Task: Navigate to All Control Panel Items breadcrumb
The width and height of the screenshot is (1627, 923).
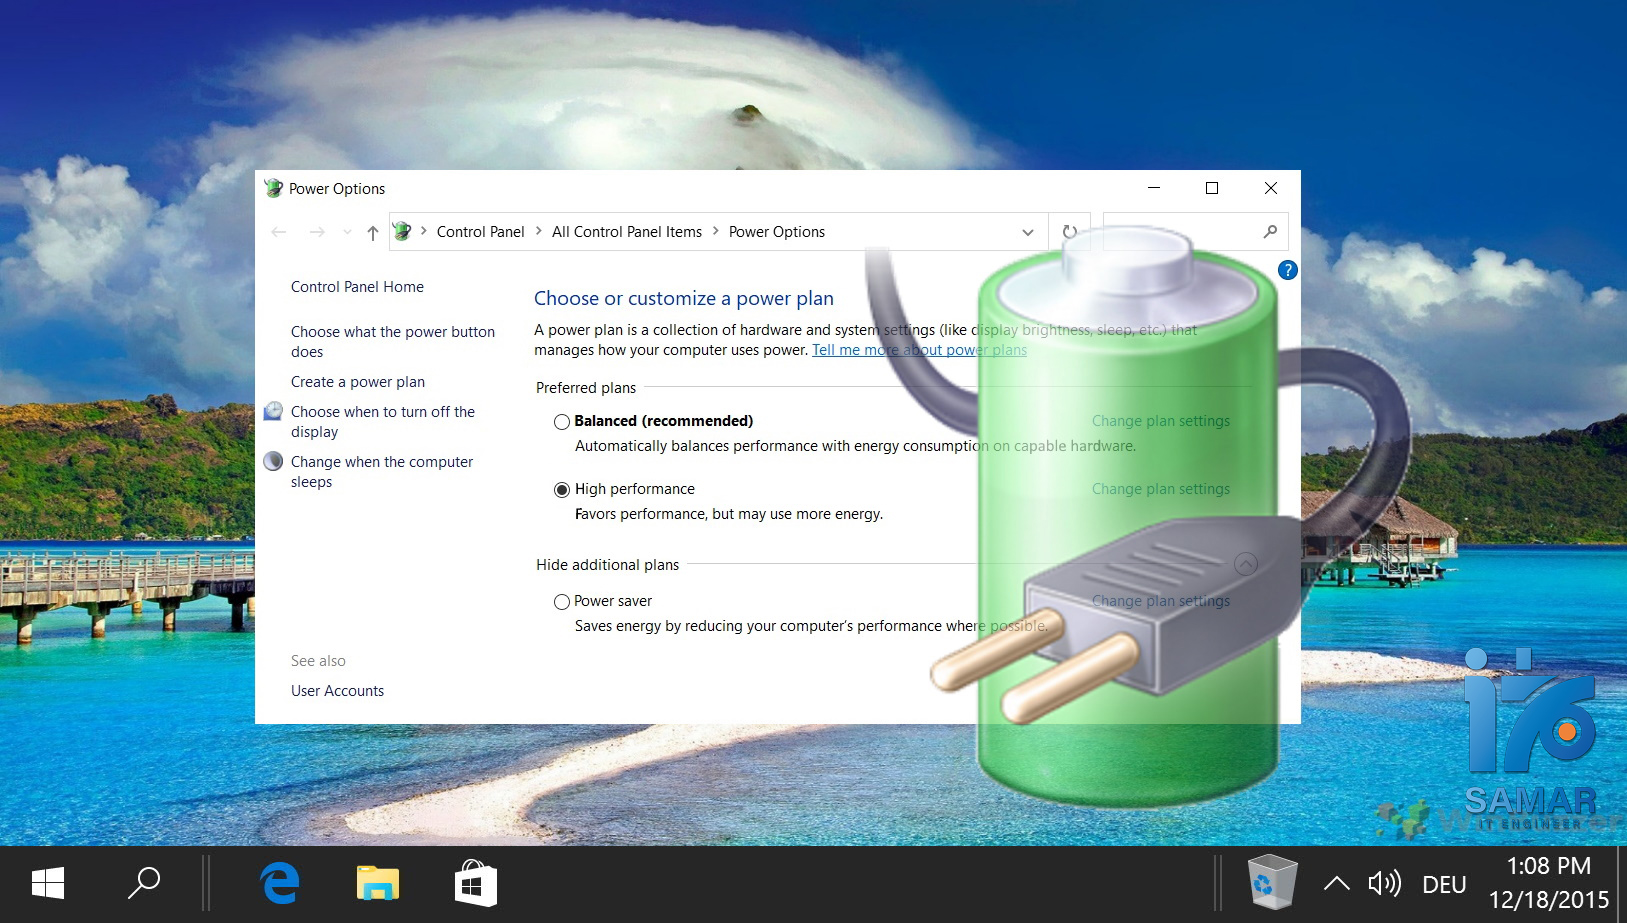Action: (626, 232)
